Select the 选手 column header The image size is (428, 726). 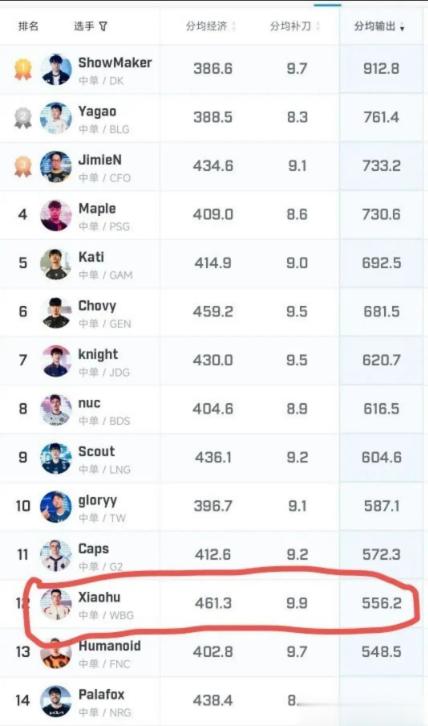[x=84, y=26]
